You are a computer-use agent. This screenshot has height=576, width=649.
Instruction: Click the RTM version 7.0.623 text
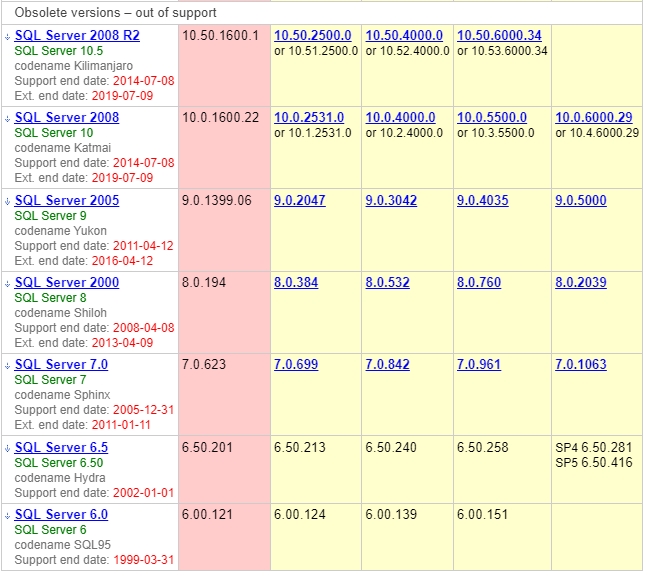coord(204,364)
